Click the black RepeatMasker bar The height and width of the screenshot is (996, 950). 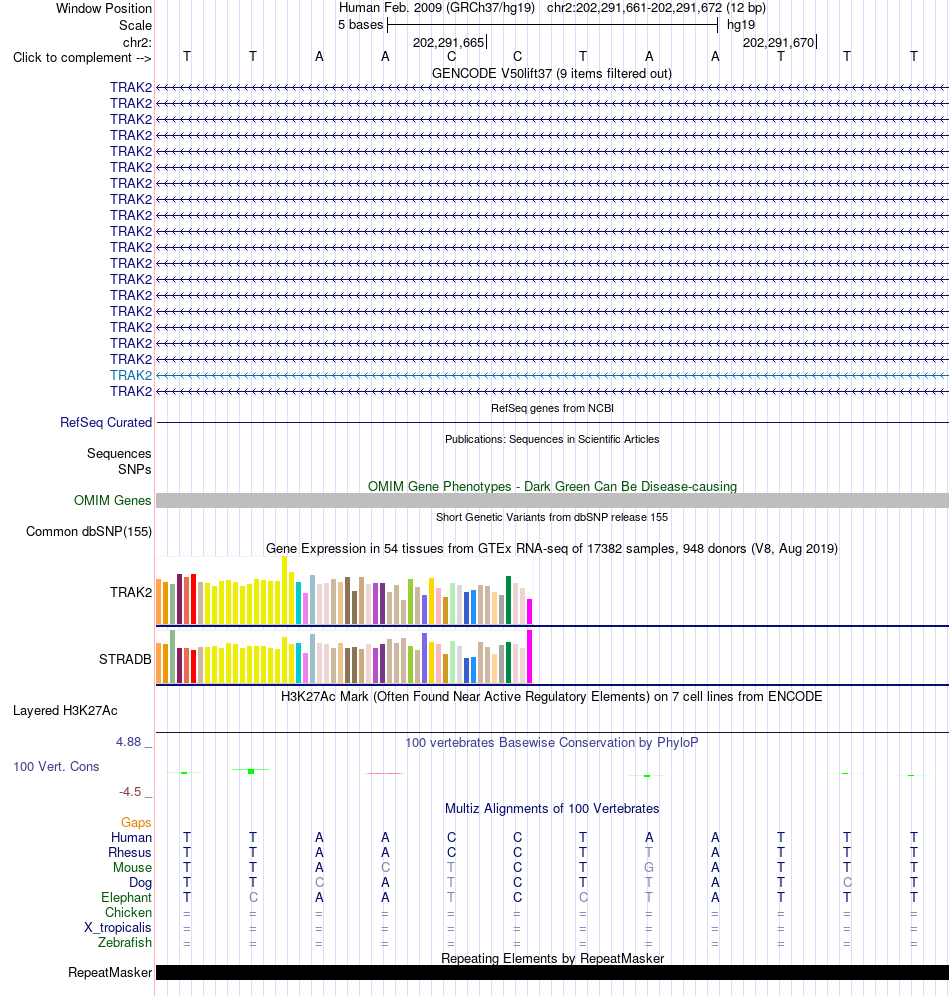552,972
